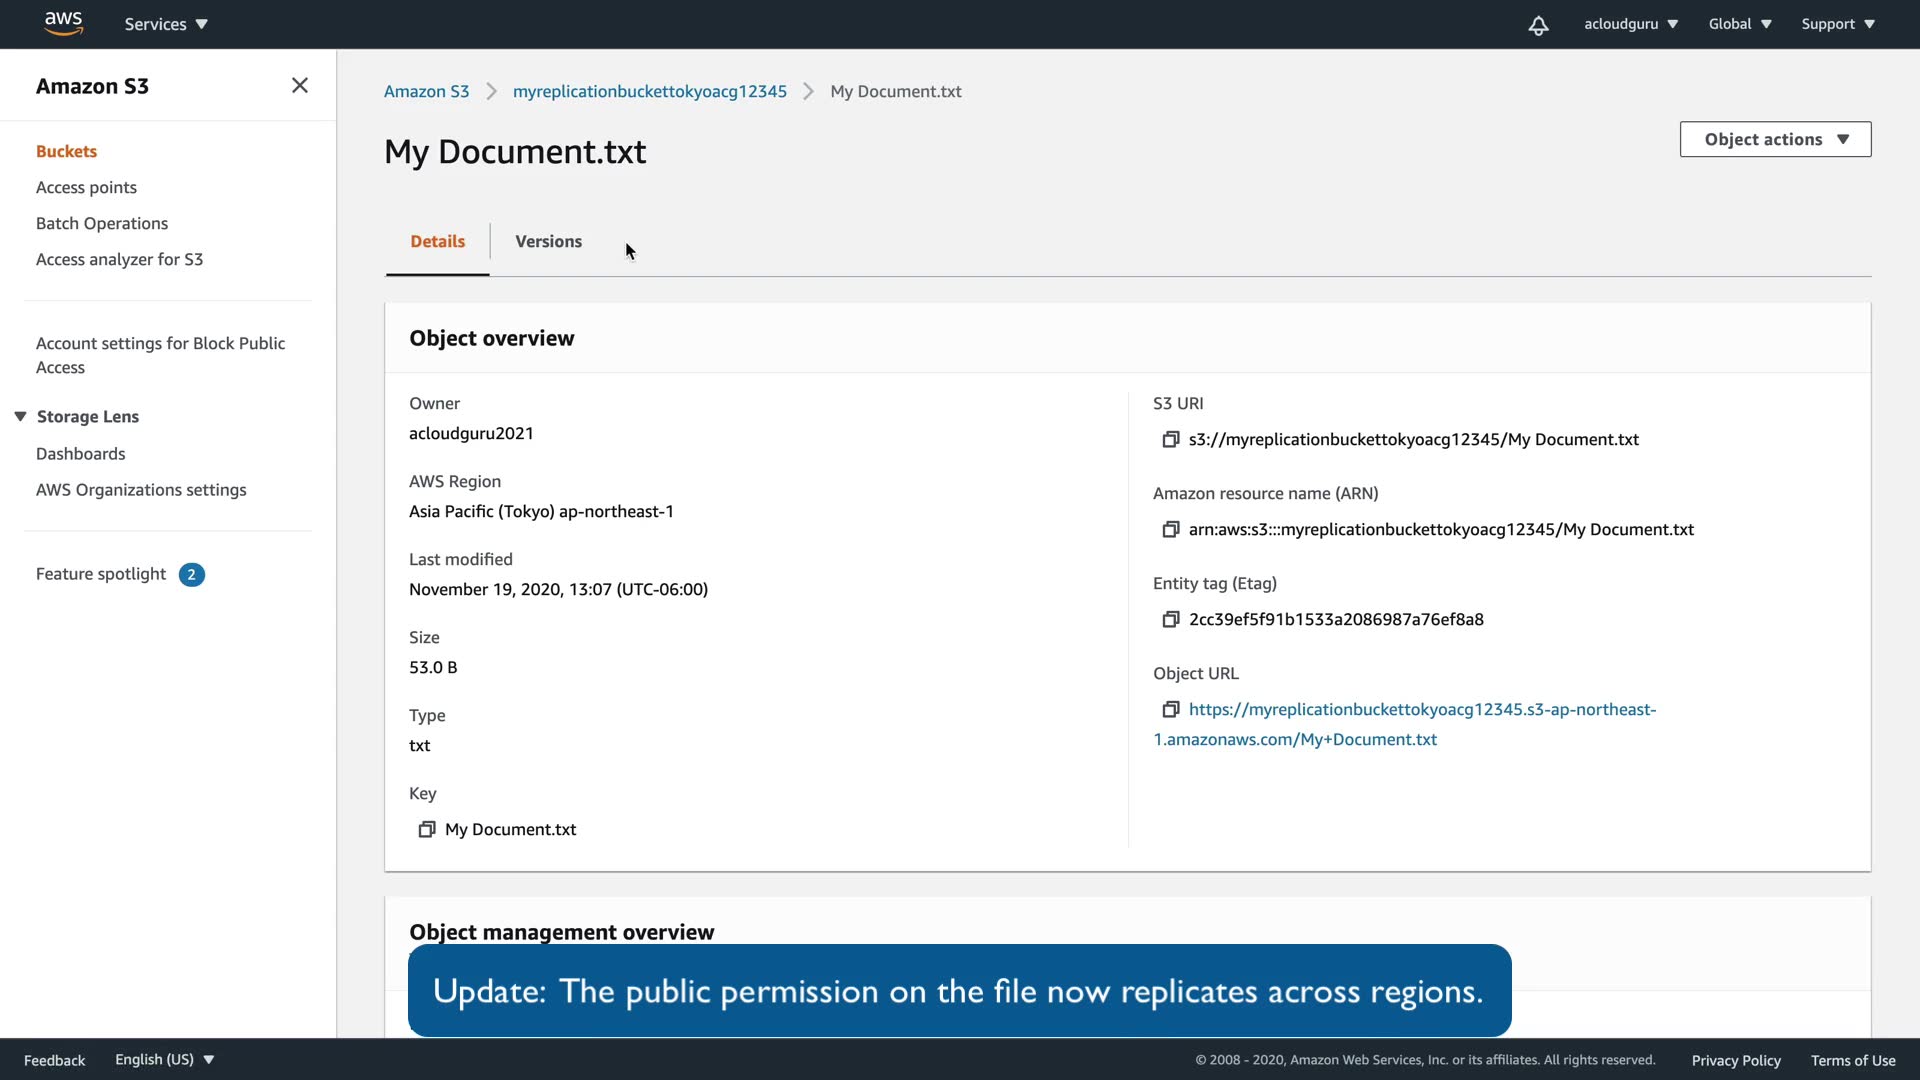Image resolution: width=1920 pixels, height=1080 pixels.
Task: Expand the Services menu
Action: (166, 24)
